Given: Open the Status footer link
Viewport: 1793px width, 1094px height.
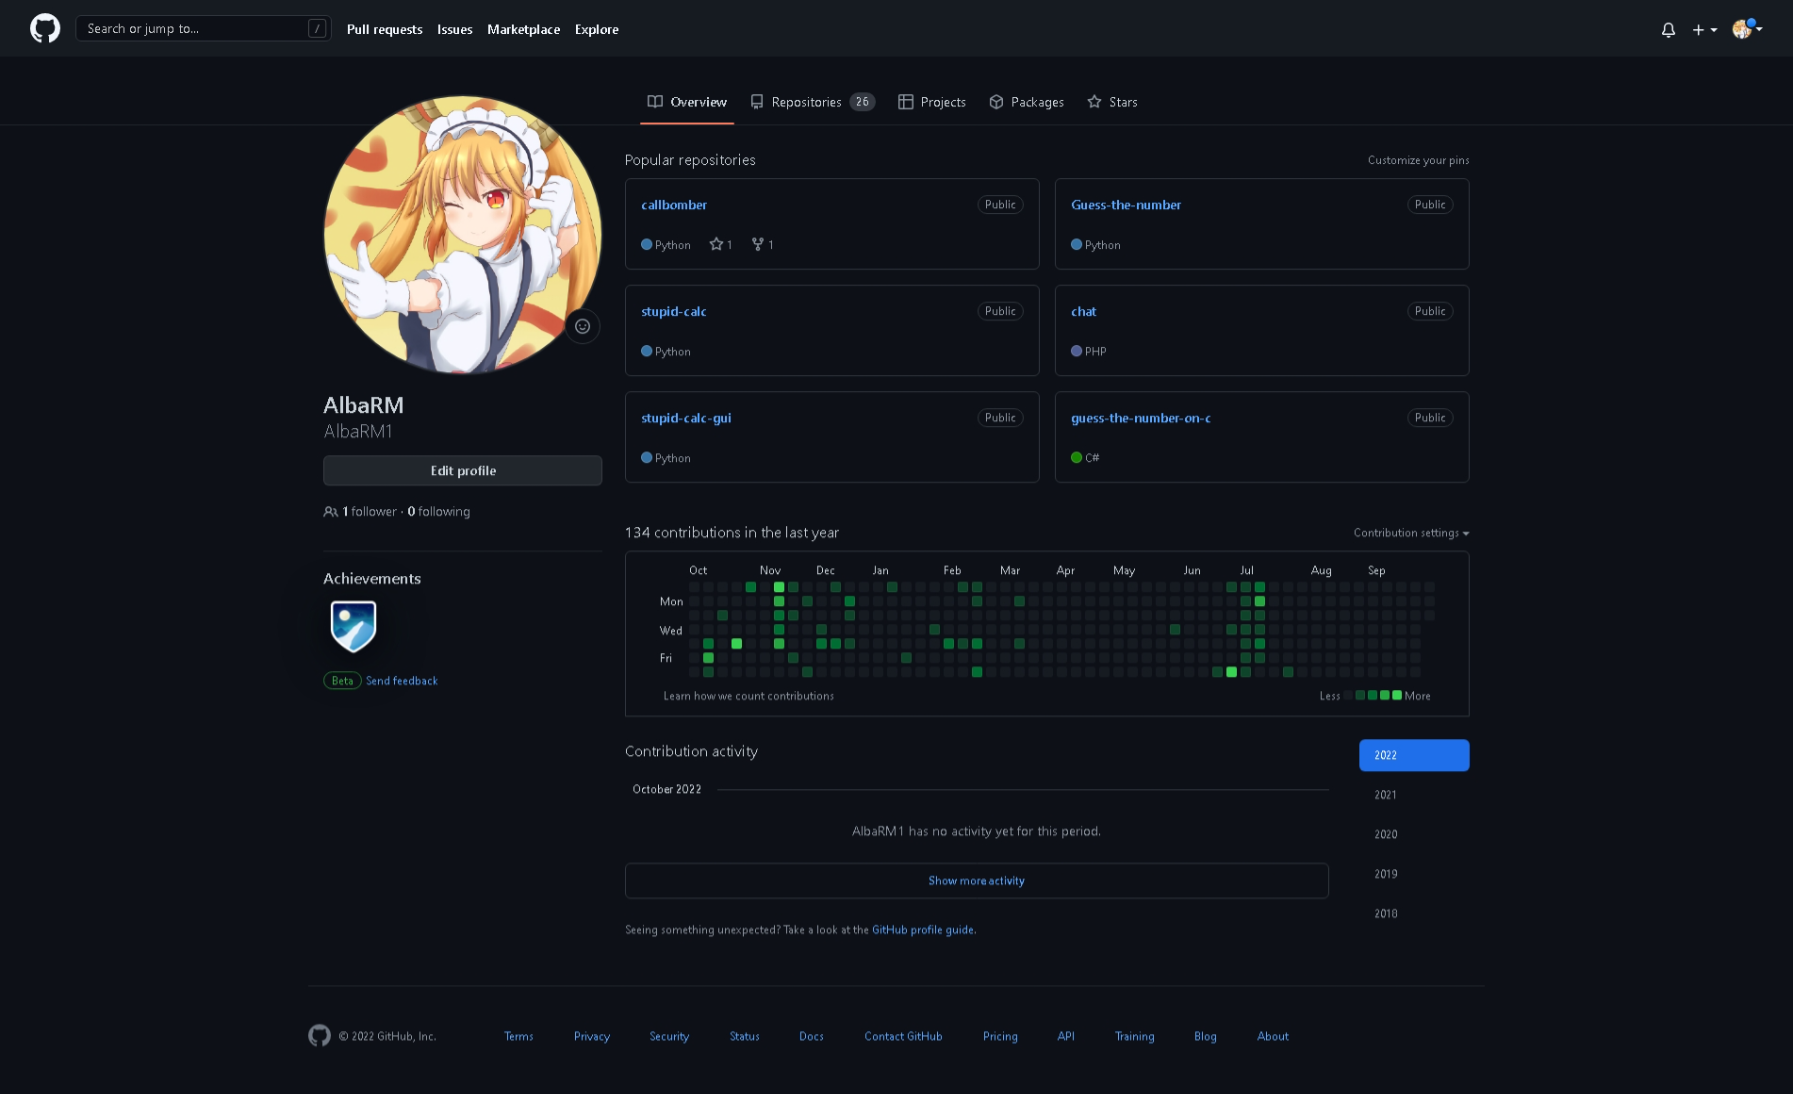Looking at the screenshot, I should 745,1037.
